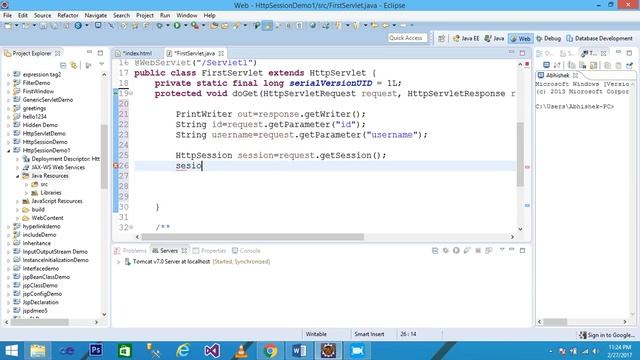Click the Open Perspective icon
This screenshot has height=360, width=640.
(442, 38)
